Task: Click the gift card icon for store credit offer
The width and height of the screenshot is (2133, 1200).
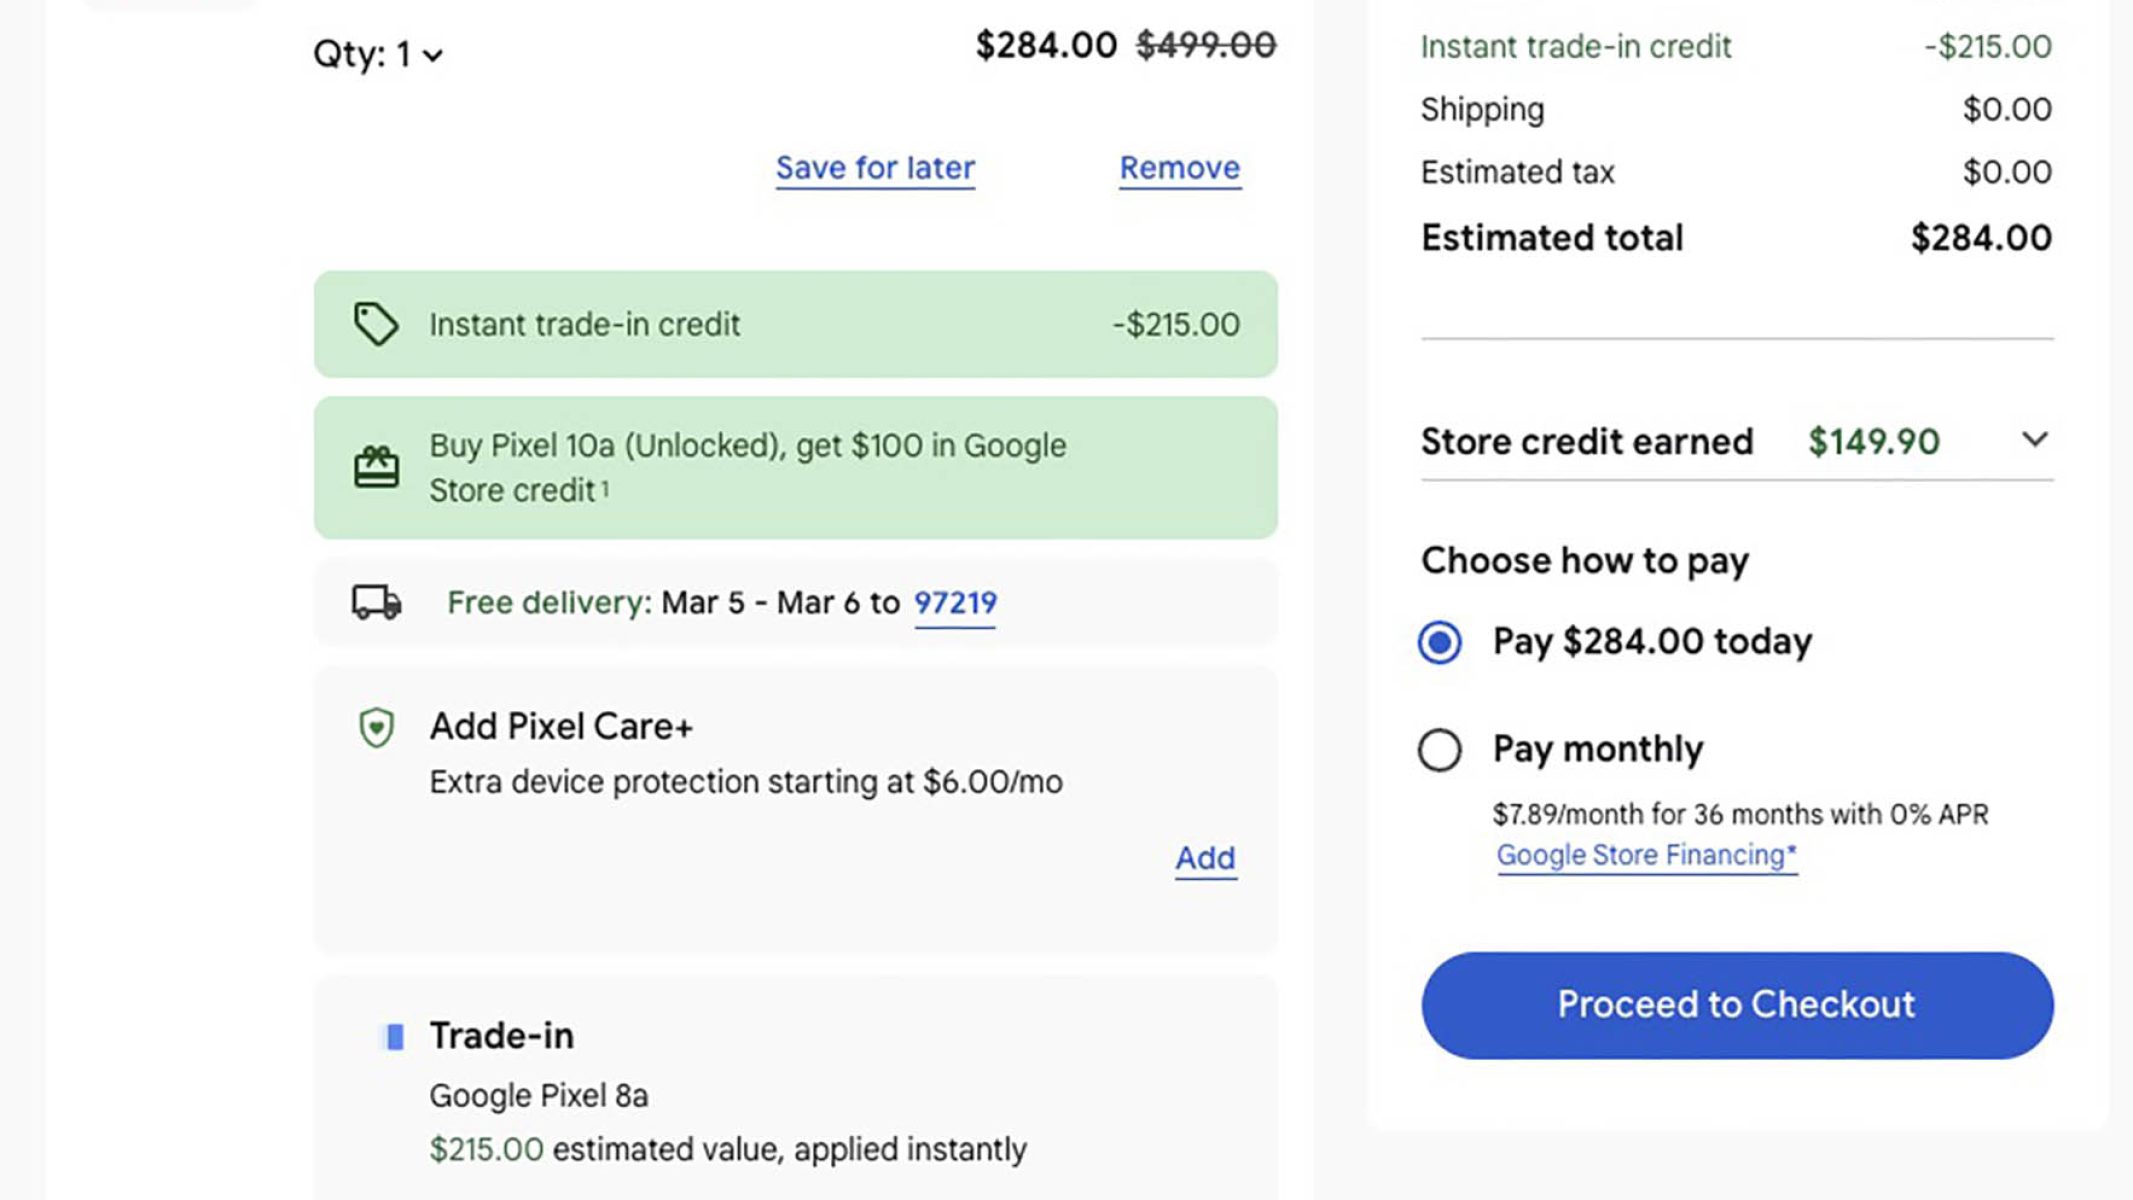Action: pos(376,467)
